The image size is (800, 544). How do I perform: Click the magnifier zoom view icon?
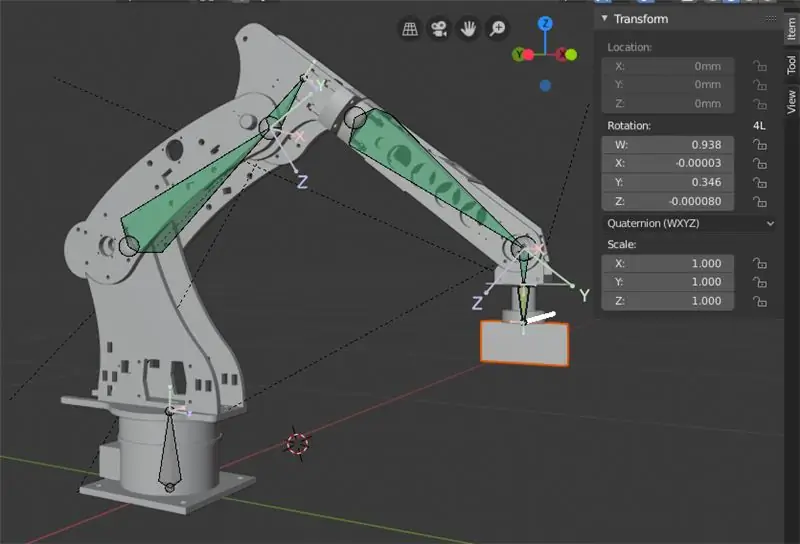[497, 29]
